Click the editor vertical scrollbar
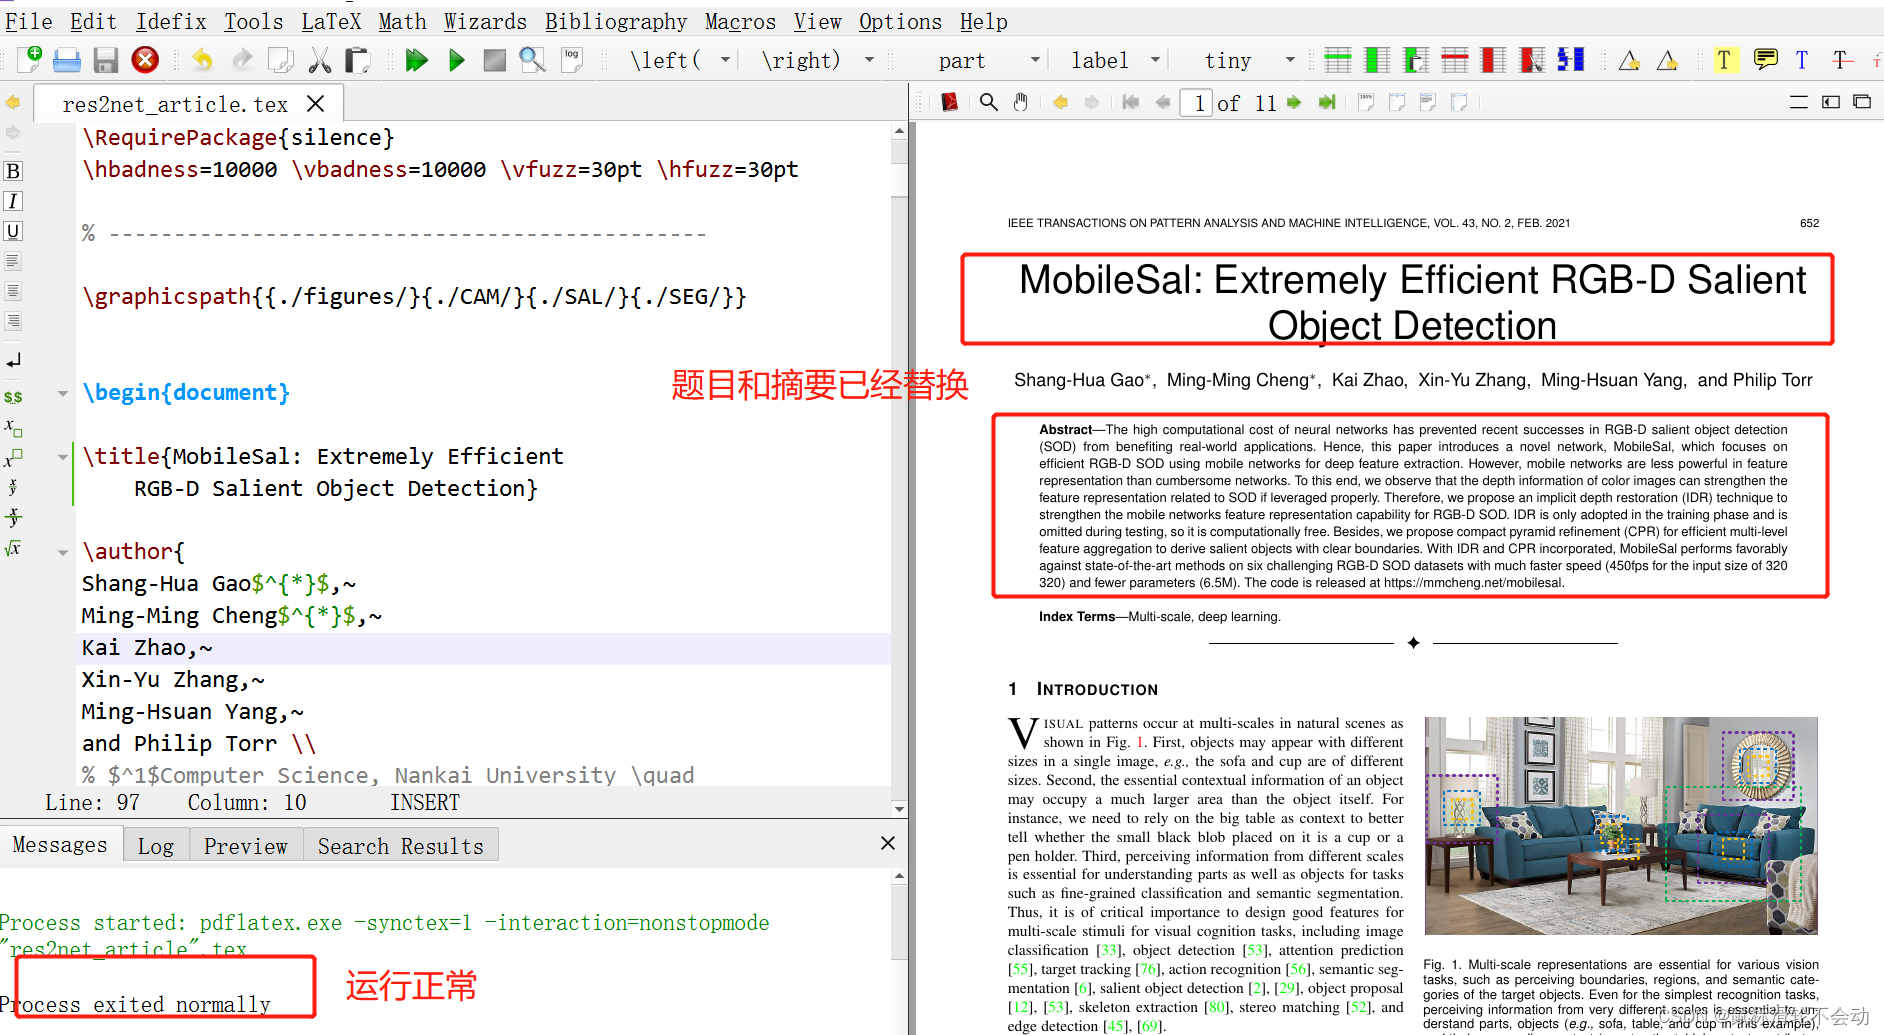This screenshot has height=1035, width=1884. (899, 470)
